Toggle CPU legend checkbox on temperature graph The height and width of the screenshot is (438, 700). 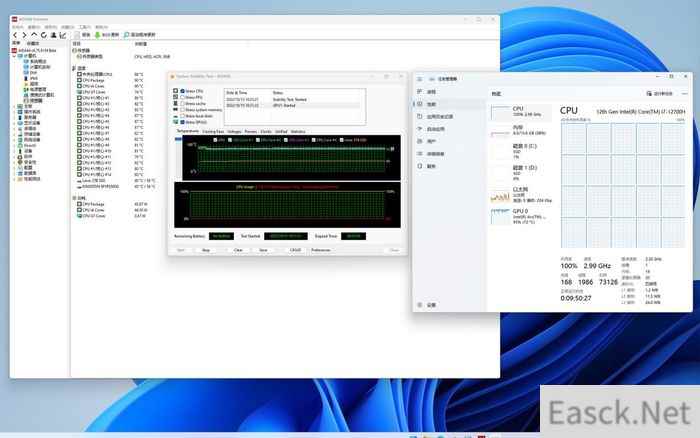215,140
